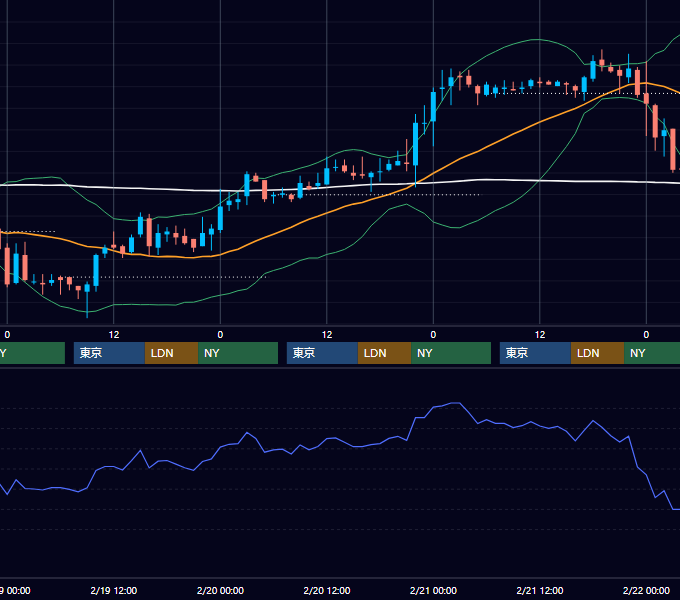Click the tall blue candle before 2/21 00:00
The image size is (680, 600).
[x=415, y=144]
